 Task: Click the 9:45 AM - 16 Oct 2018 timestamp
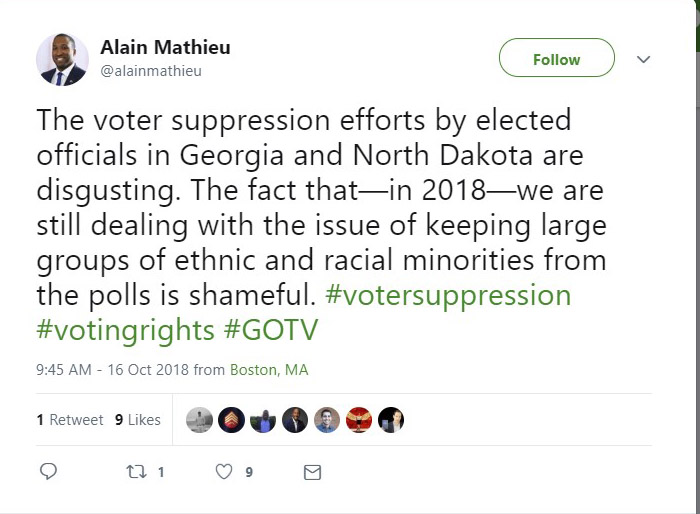click(112, 370)
